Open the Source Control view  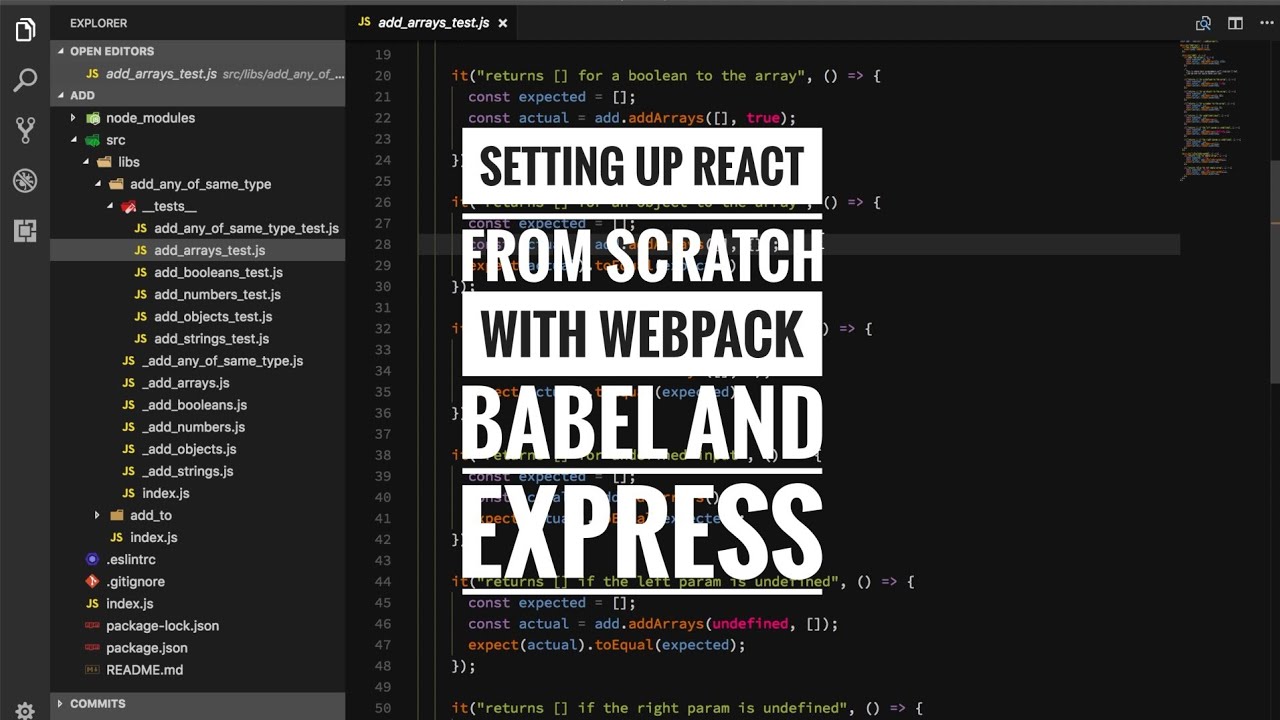(25, 130)
